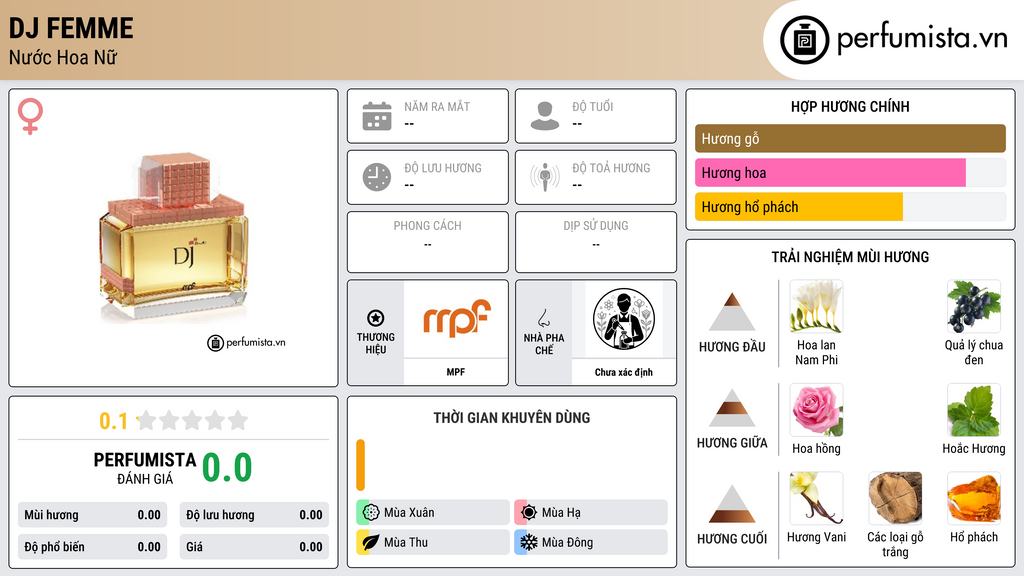Viewport: 1024px width, 576px height.
Task: Click the person icon for Độ tuổi
Action: point(545,116)
